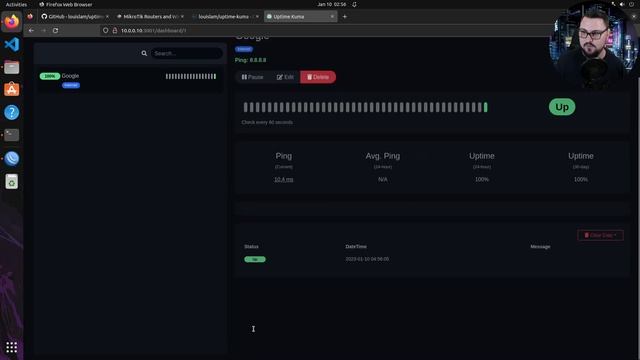Image resolution: width=640 pixels, height=360 pixels.
Task: Open the Trash icon in the dock
Action: (x=11, y=182)
